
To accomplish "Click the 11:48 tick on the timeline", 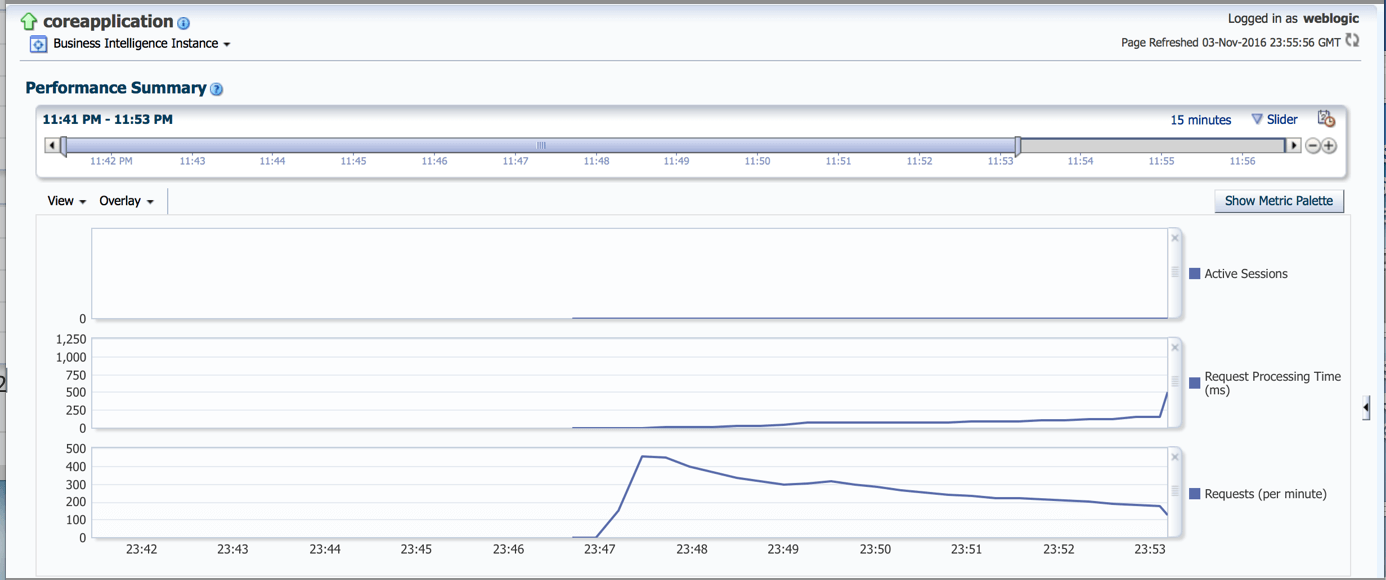I will point(596,161).
